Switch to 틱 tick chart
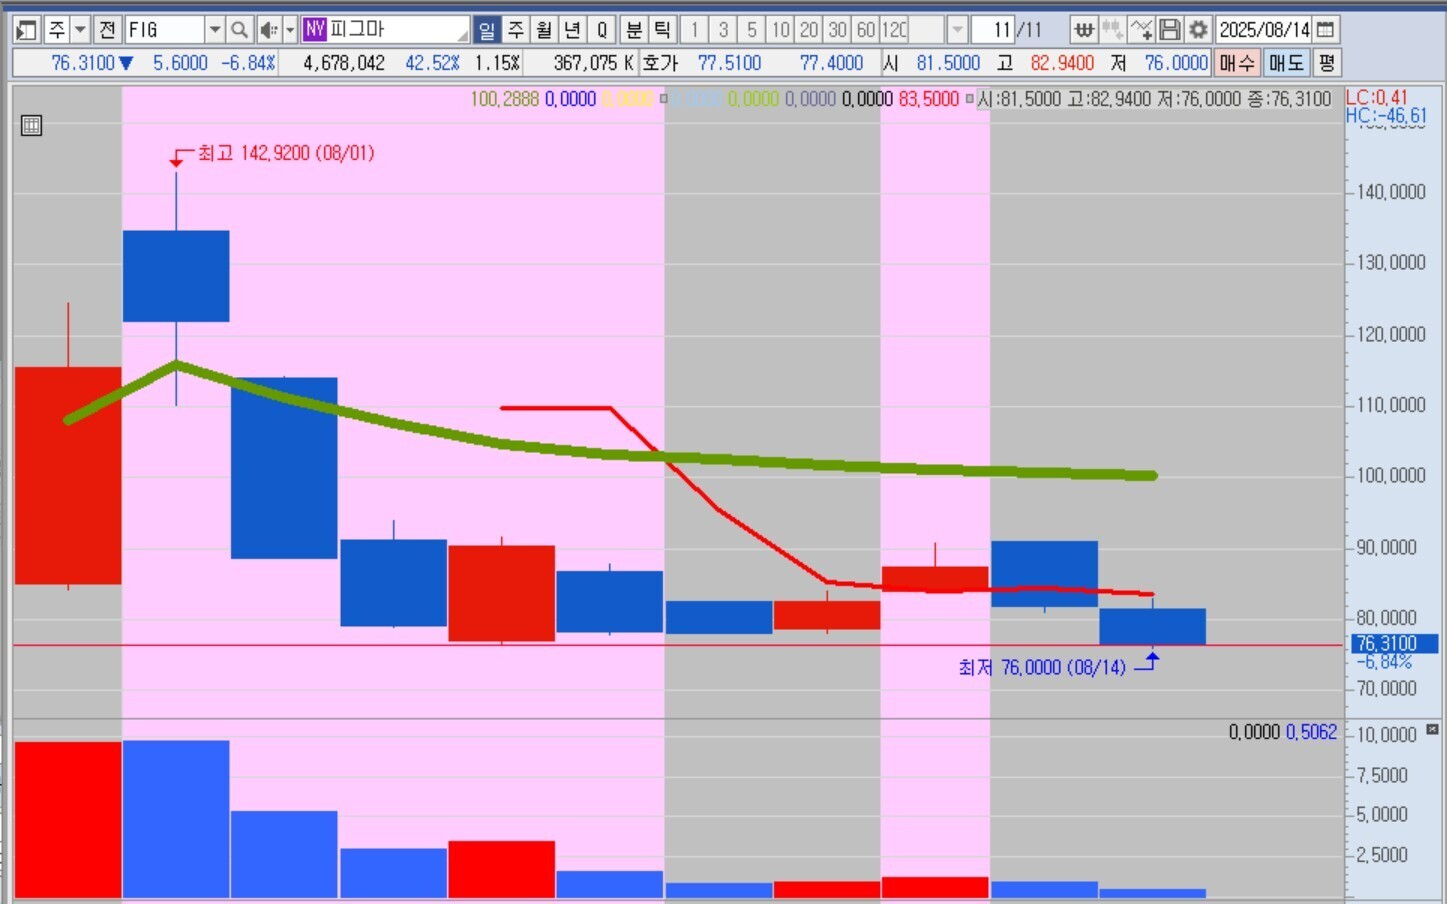Image resolution: width=1447 pixels, height=904 pixels. 662,30
